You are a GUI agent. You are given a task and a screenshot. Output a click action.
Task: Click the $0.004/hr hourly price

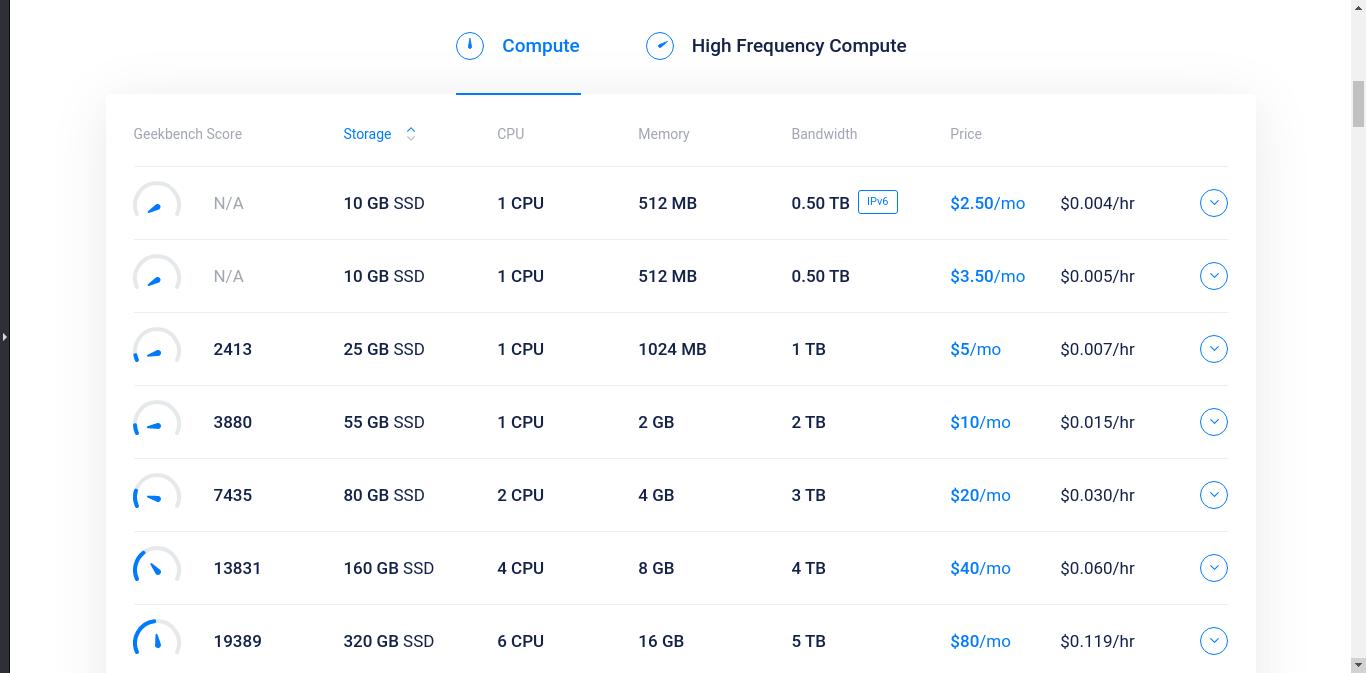pyautogui.click(x=1098, y=203)
